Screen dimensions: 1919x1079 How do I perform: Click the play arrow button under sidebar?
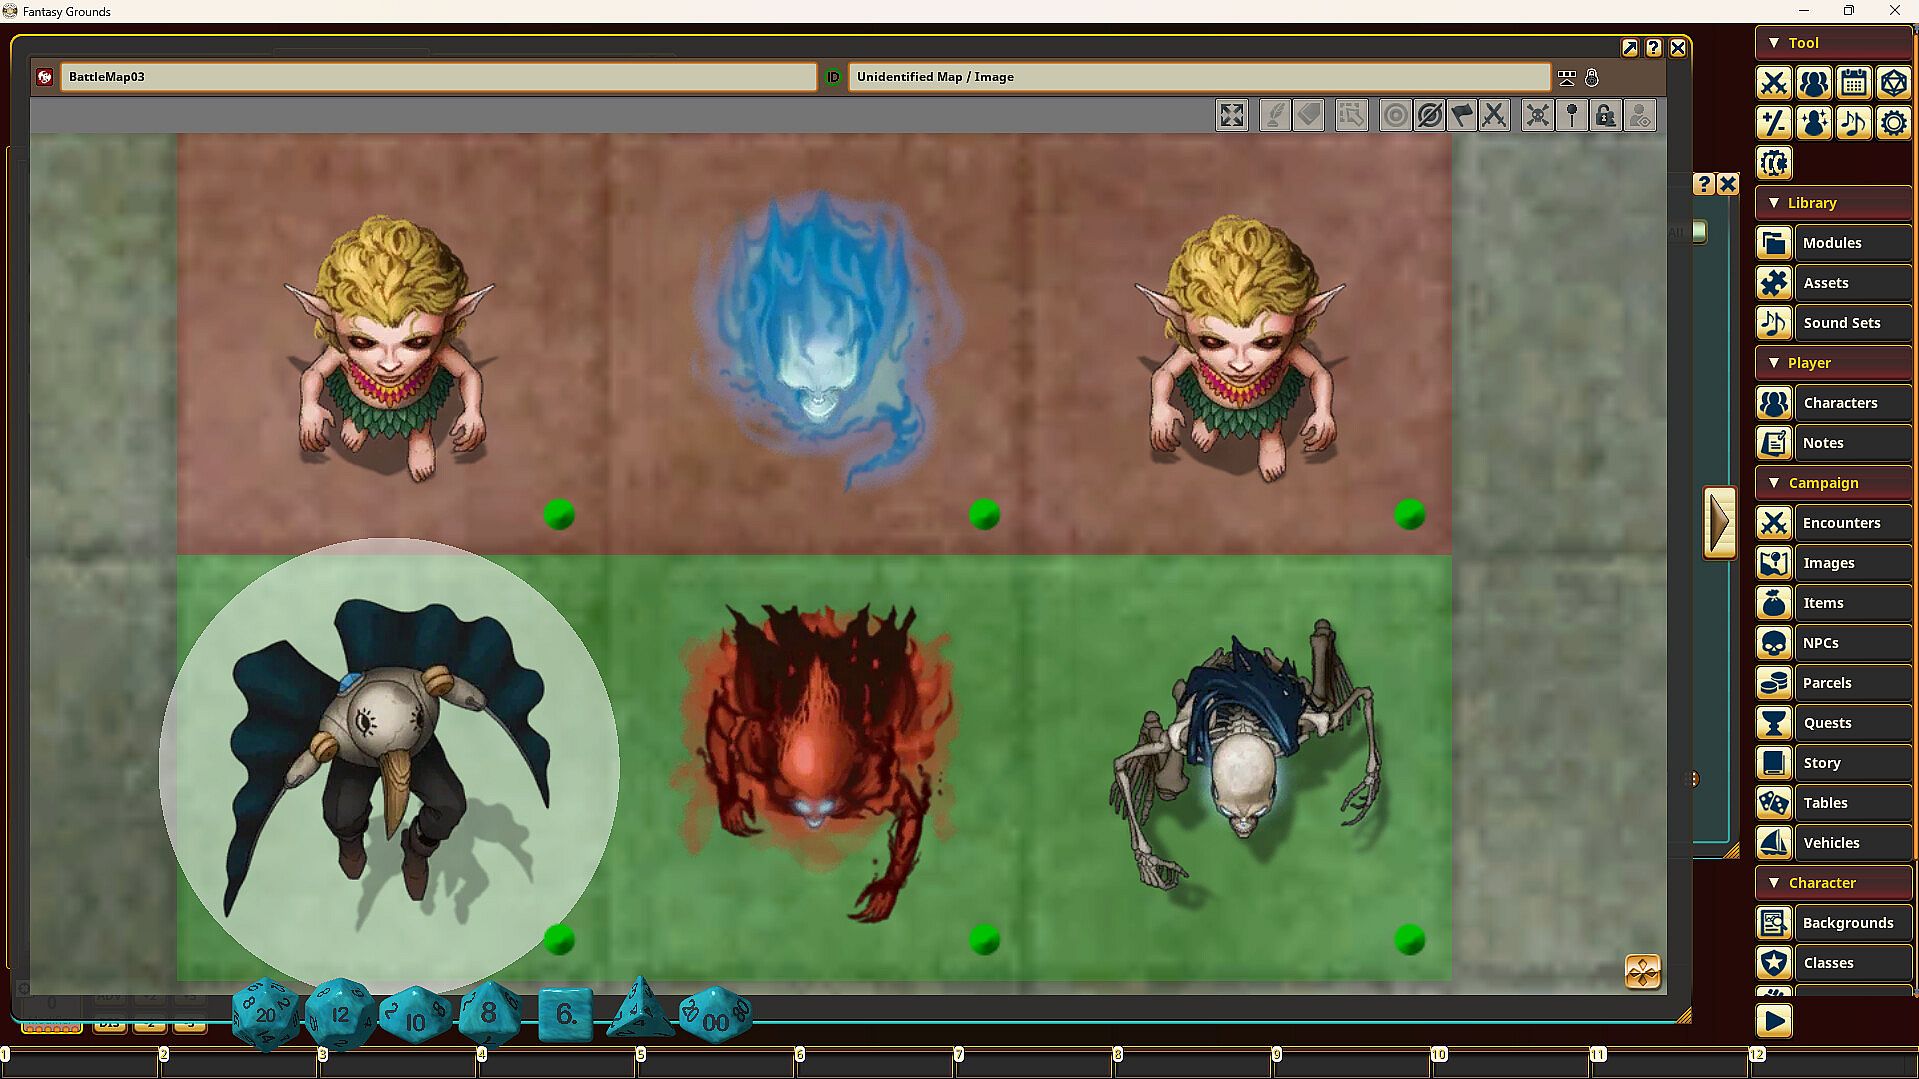(x=1774, y=1021)
